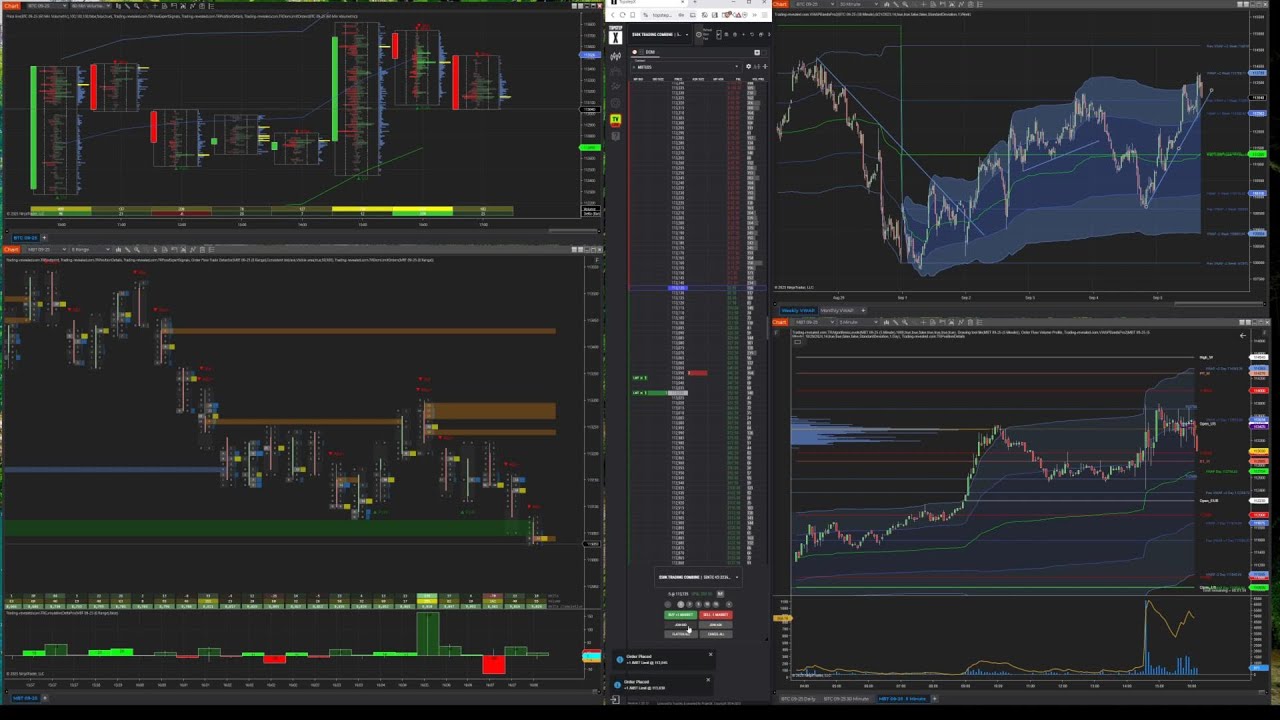Switch to the Weekly VWAP tab
1280x720 pixels.
tap(798, 310)
